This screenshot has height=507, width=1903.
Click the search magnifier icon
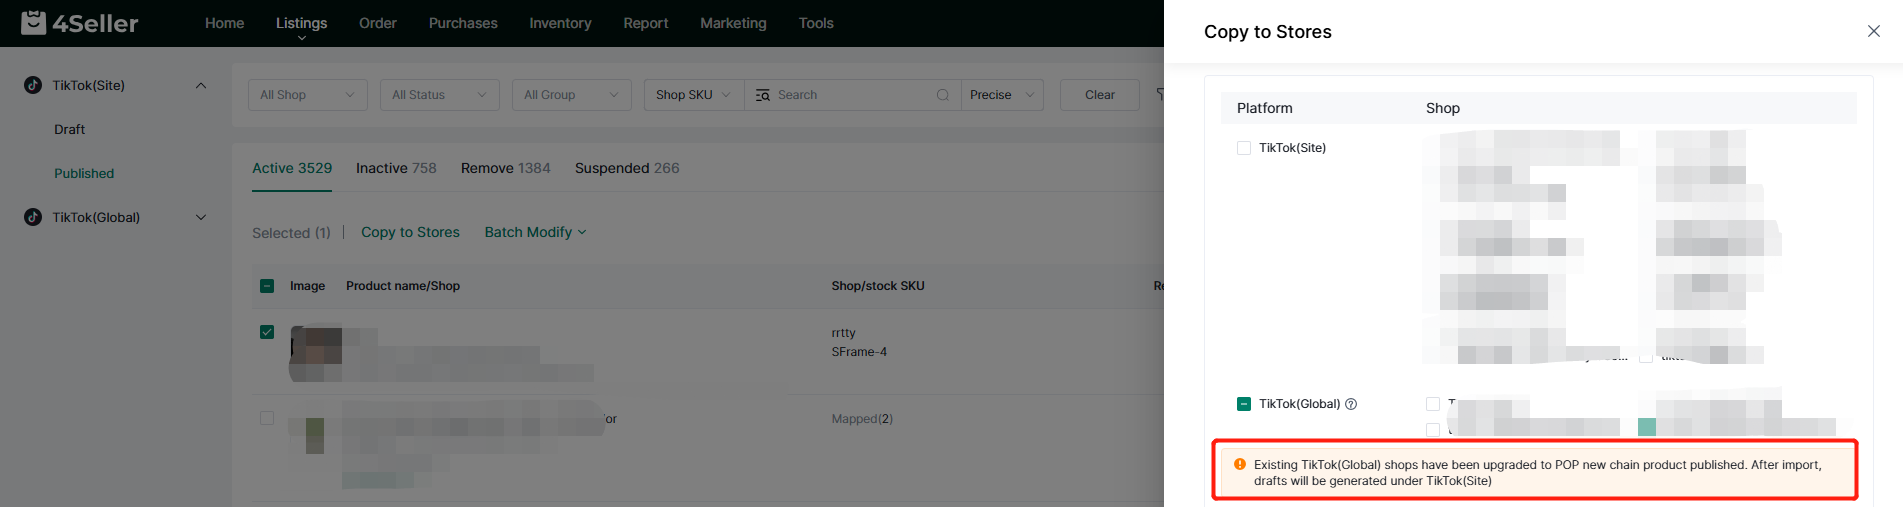(x=942, y=95)
